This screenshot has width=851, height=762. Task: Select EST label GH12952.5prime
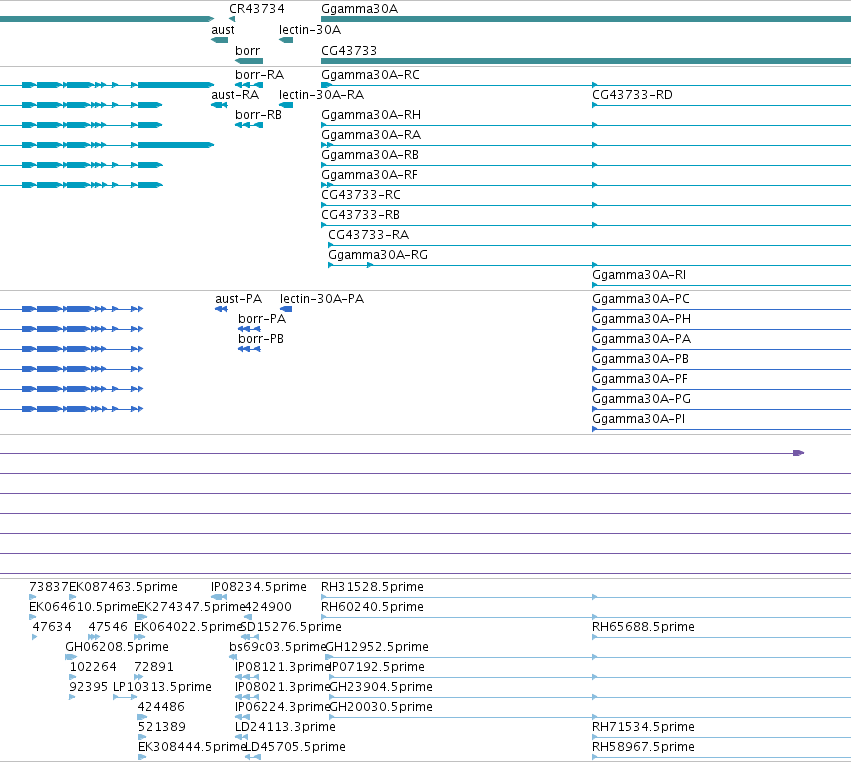coord(377,647)
